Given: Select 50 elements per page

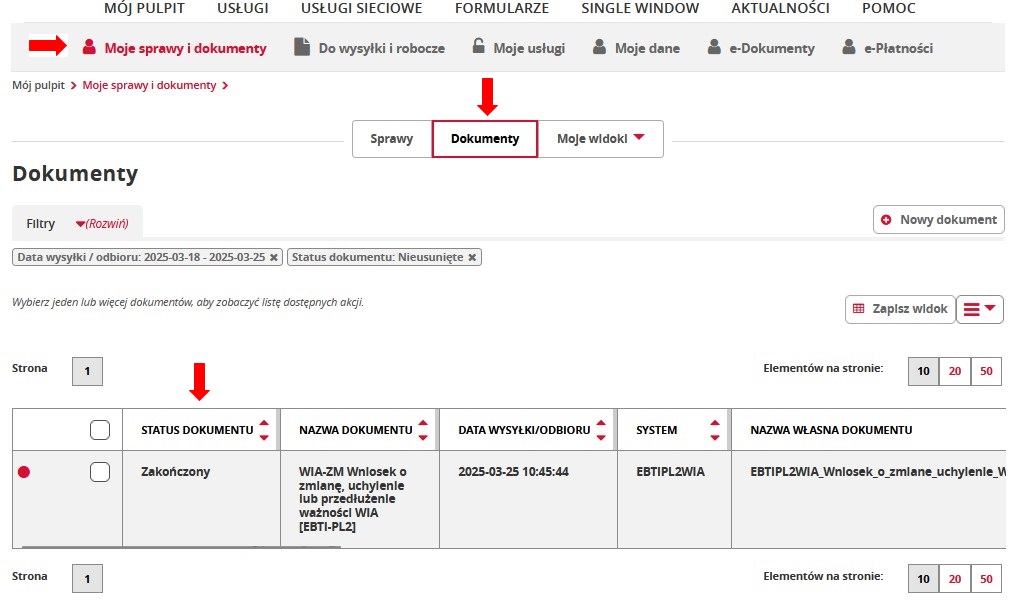Looking at the screenshot, I should tap(986, 371).
